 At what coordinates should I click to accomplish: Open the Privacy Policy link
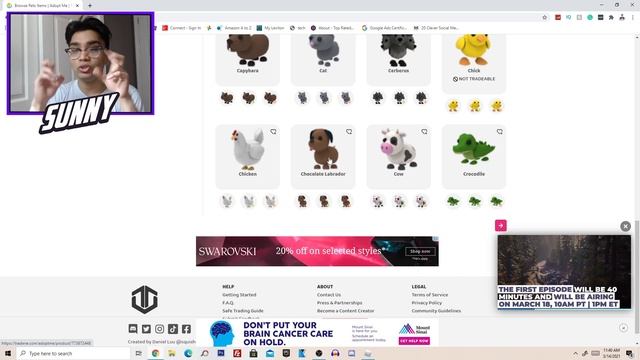coord(427,303)
